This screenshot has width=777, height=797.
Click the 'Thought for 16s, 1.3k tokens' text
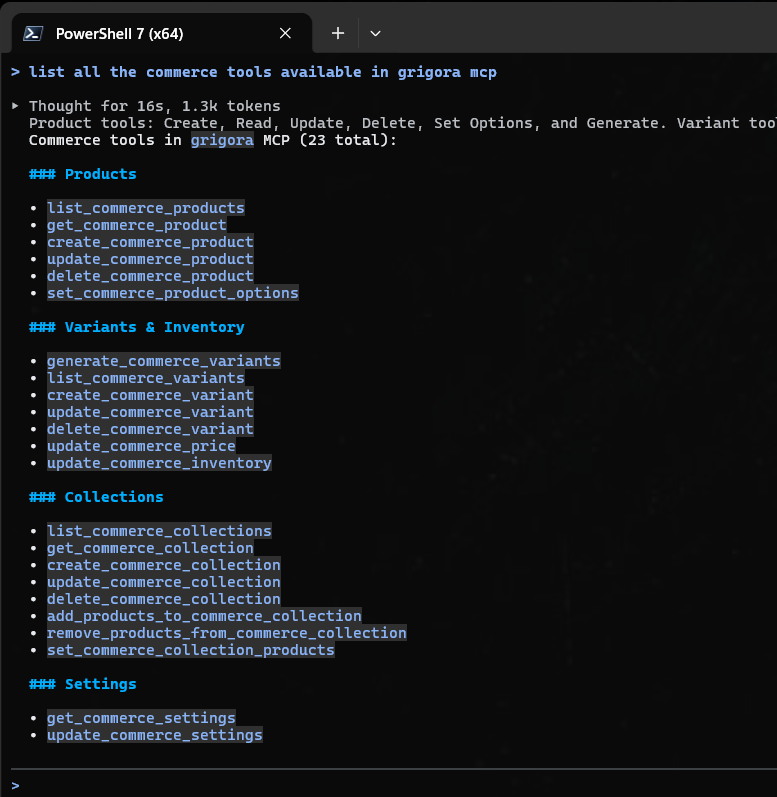[154, 106]
